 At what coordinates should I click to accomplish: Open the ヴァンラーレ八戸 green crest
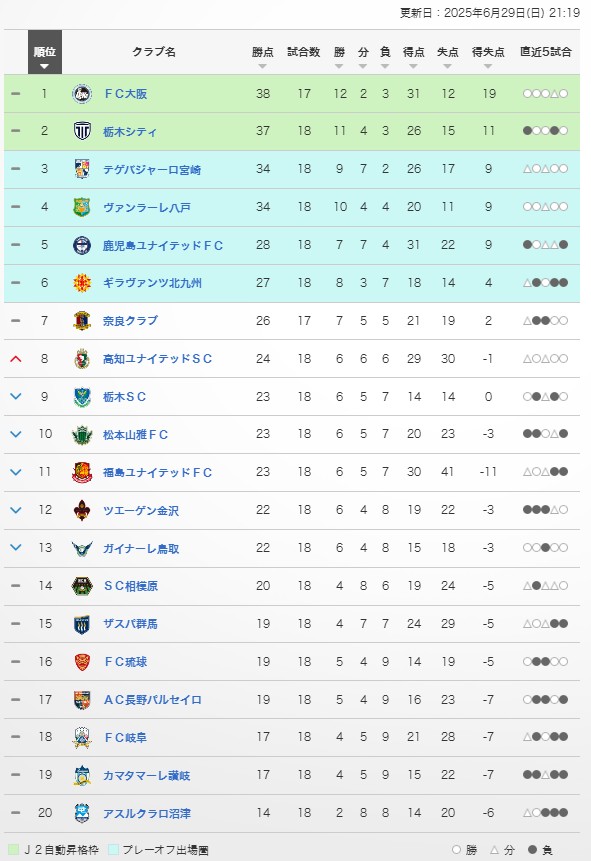click(82, 207)
